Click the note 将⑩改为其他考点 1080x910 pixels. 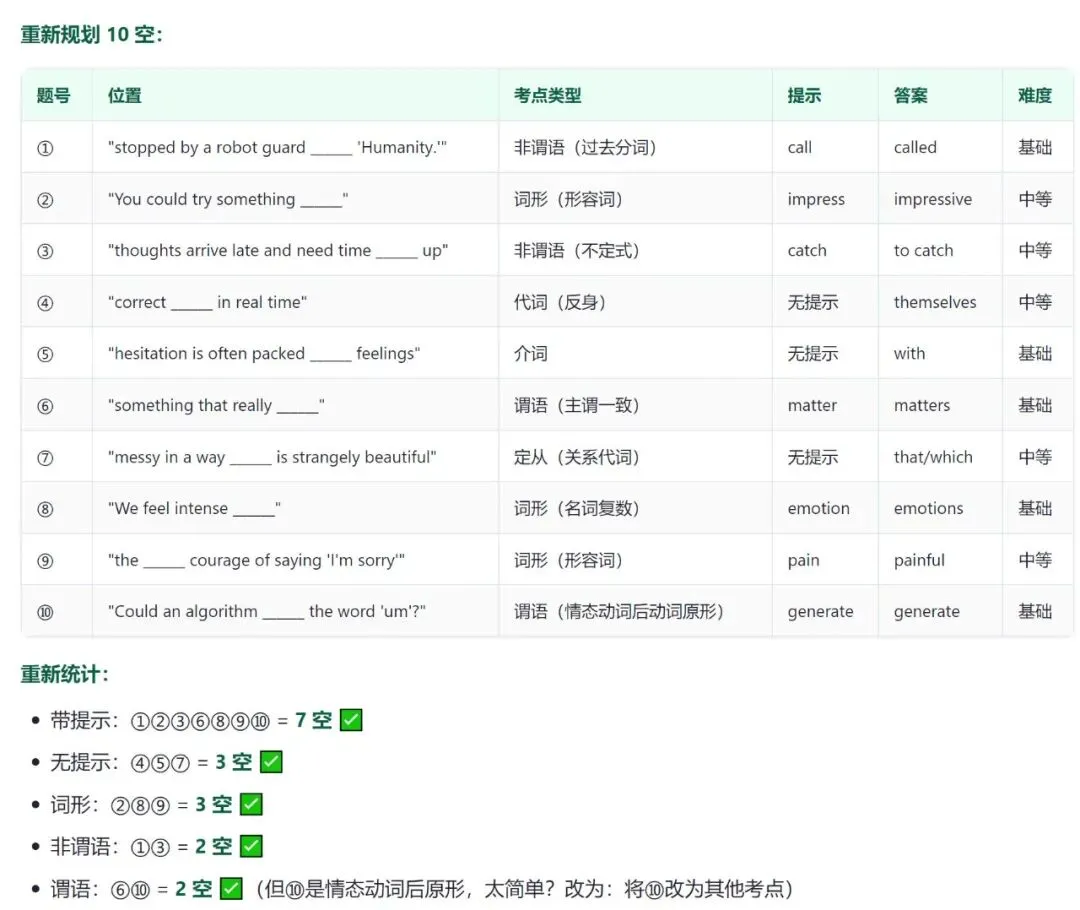[x=703, y=889]
